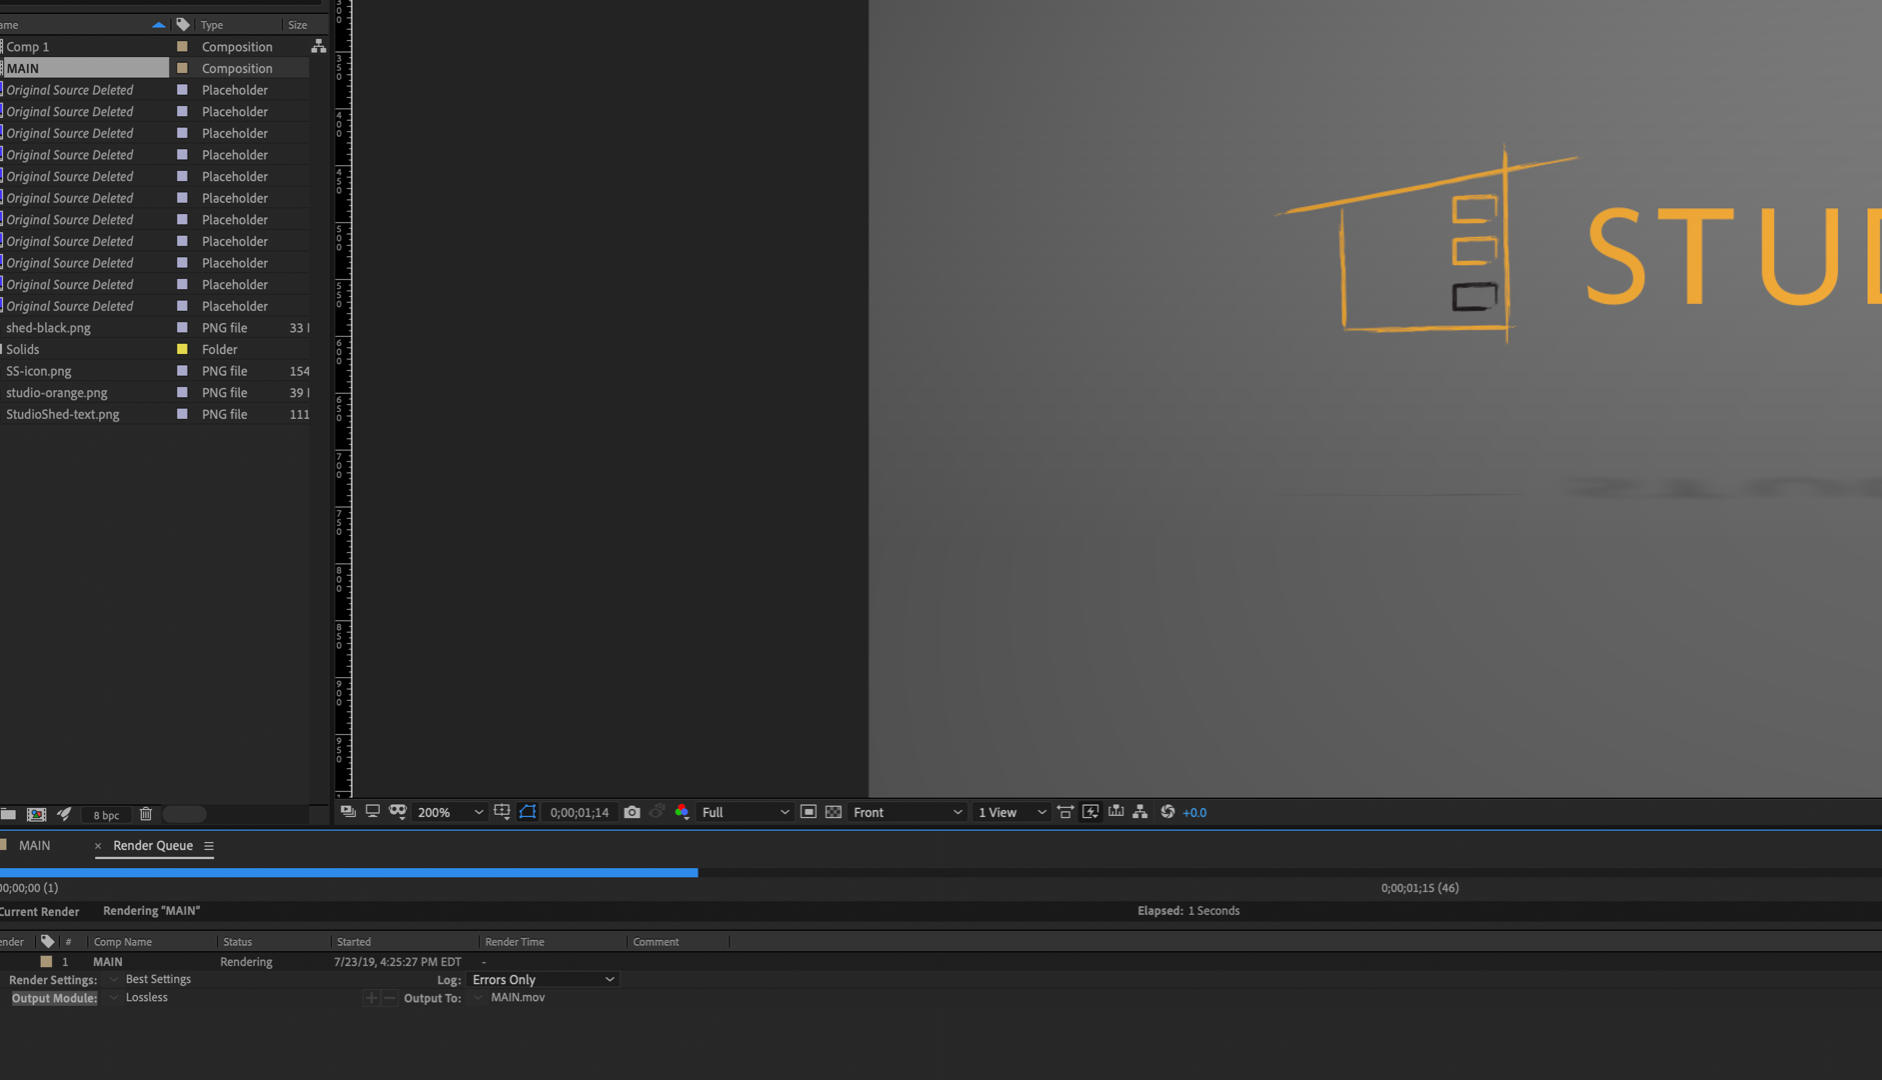1882x1080 pixels.
Task: Add output module with plus button
Action: [x=371, y=998]
